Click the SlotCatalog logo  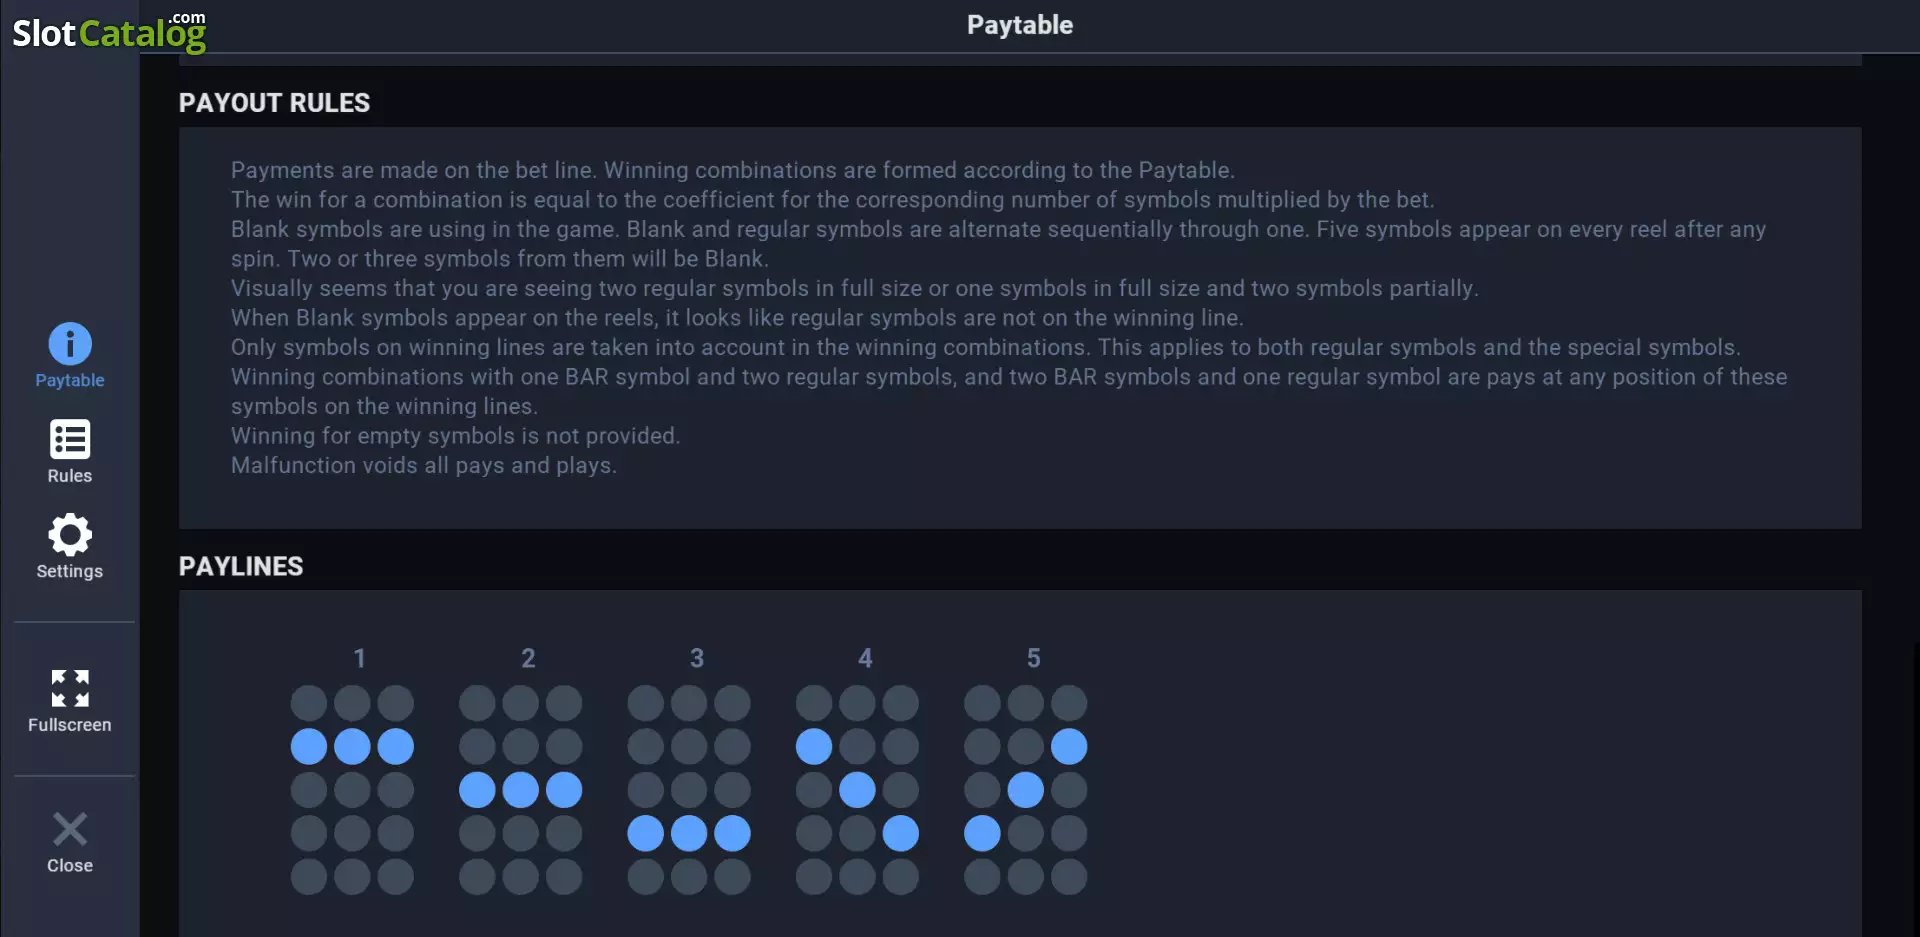tap(109, 31)
